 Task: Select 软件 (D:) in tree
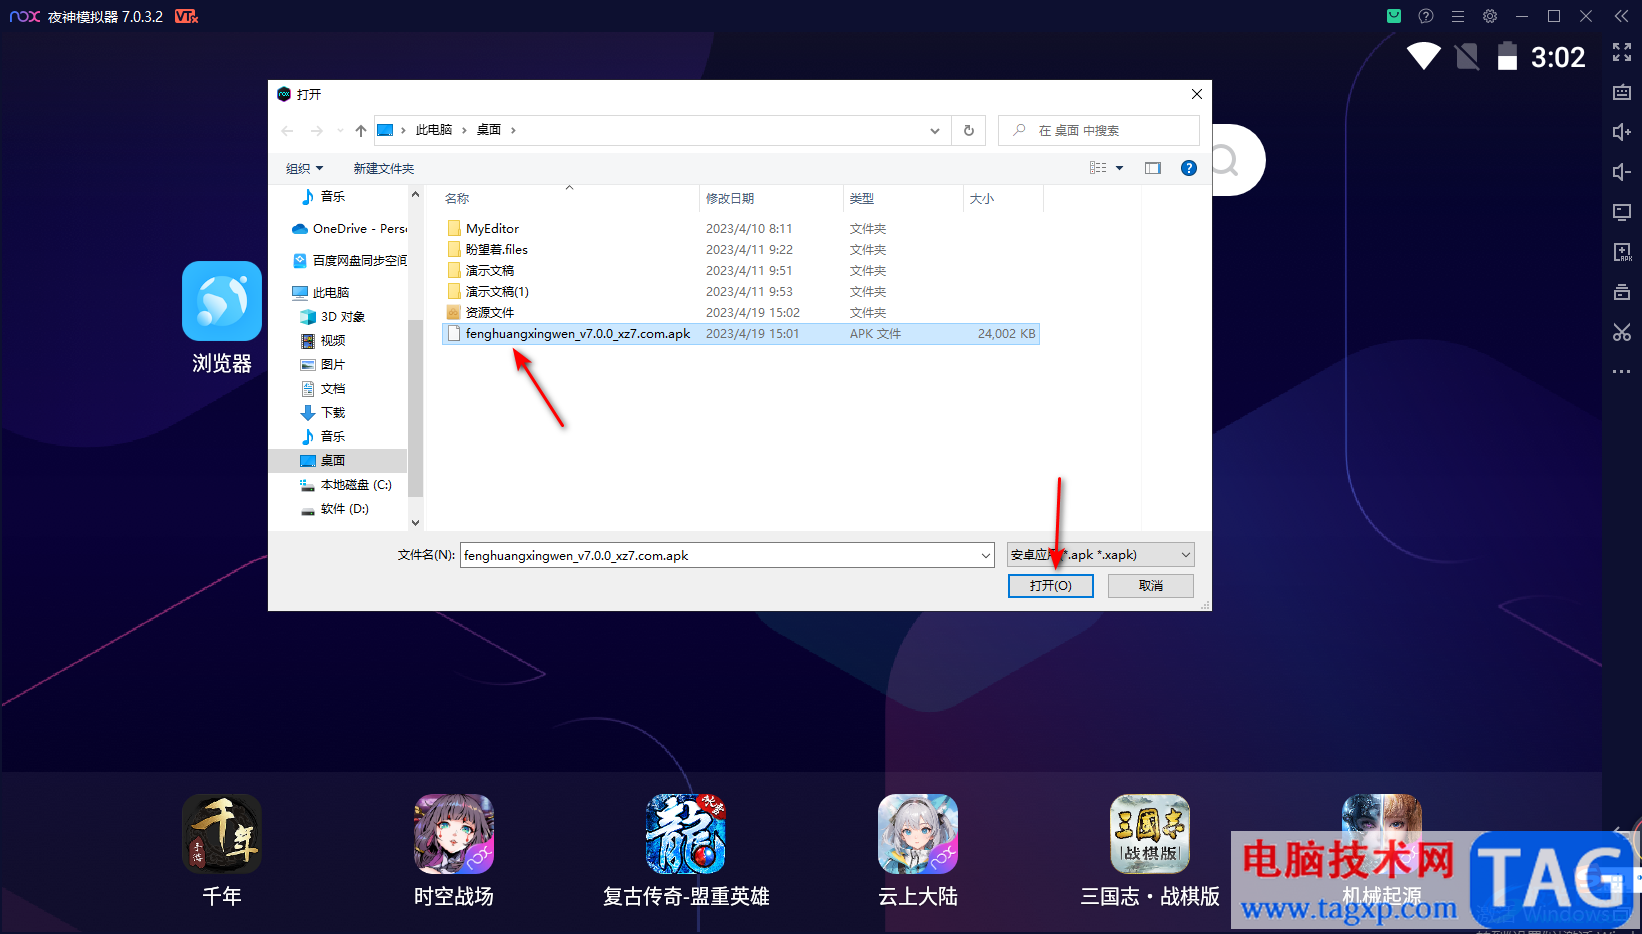(335, 509)
